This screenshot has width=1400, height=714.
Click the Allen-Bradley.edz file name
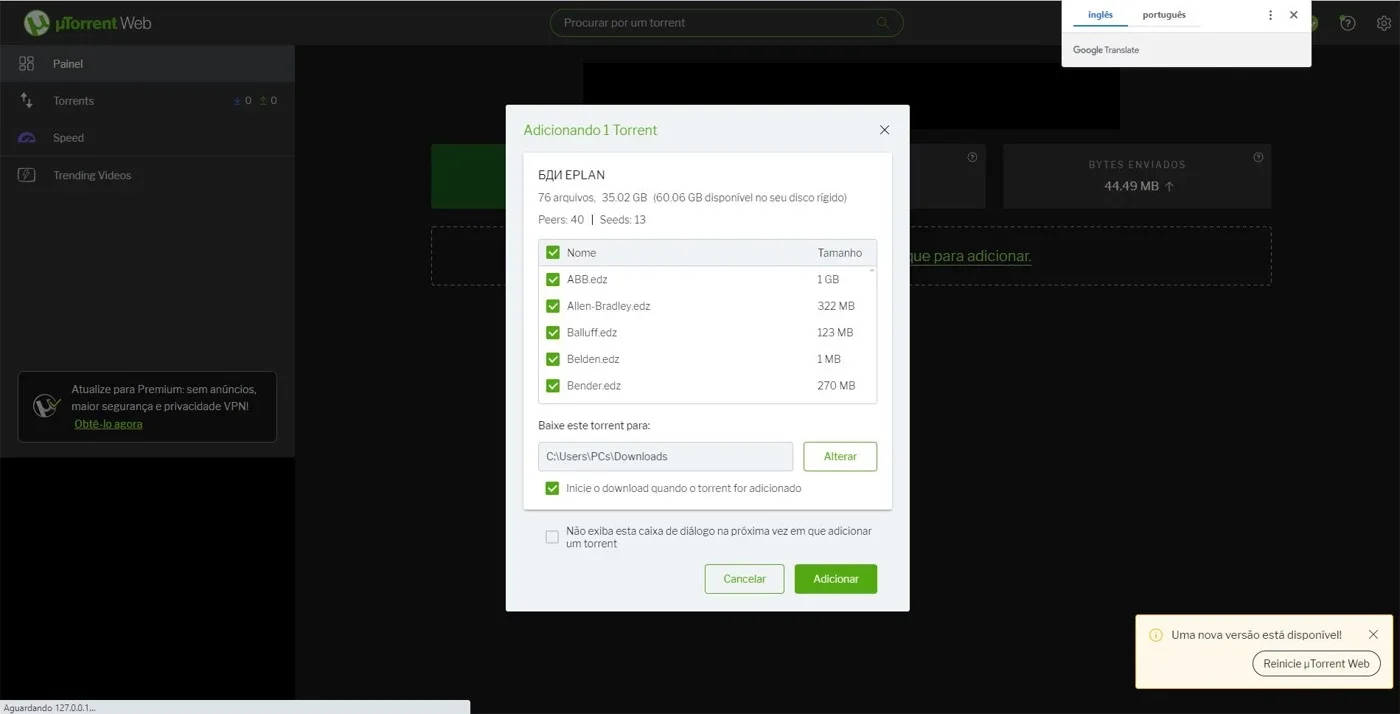tap(608, 306)
